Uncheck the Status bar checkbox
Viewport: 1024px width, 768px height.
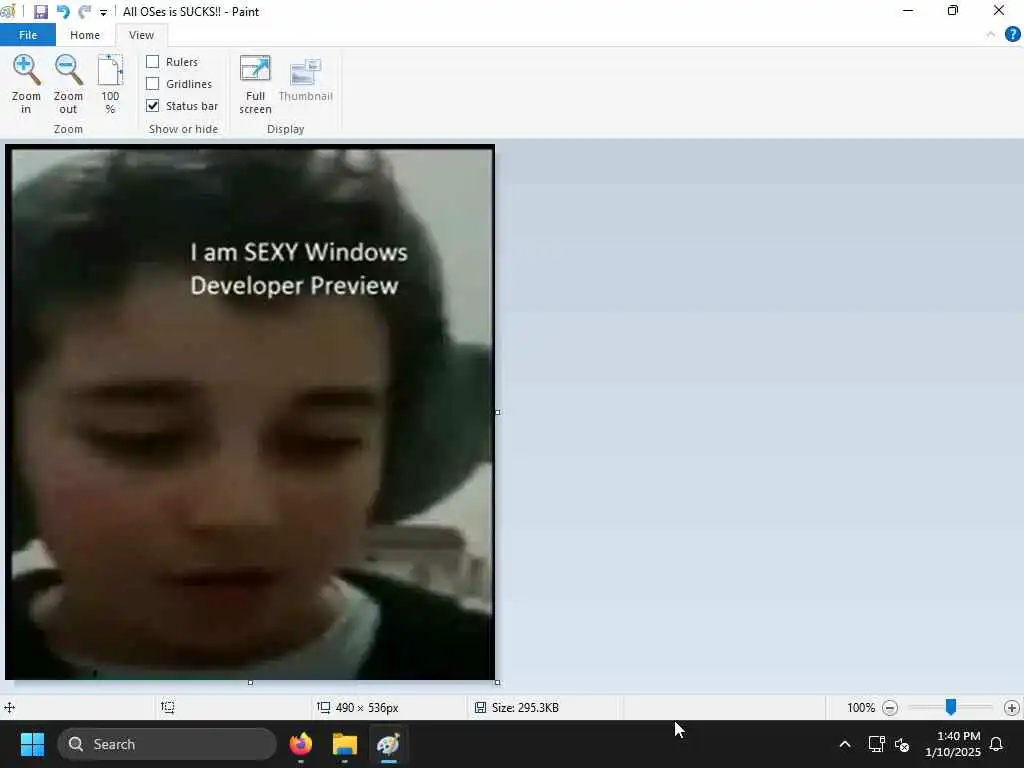pos(152,106)
